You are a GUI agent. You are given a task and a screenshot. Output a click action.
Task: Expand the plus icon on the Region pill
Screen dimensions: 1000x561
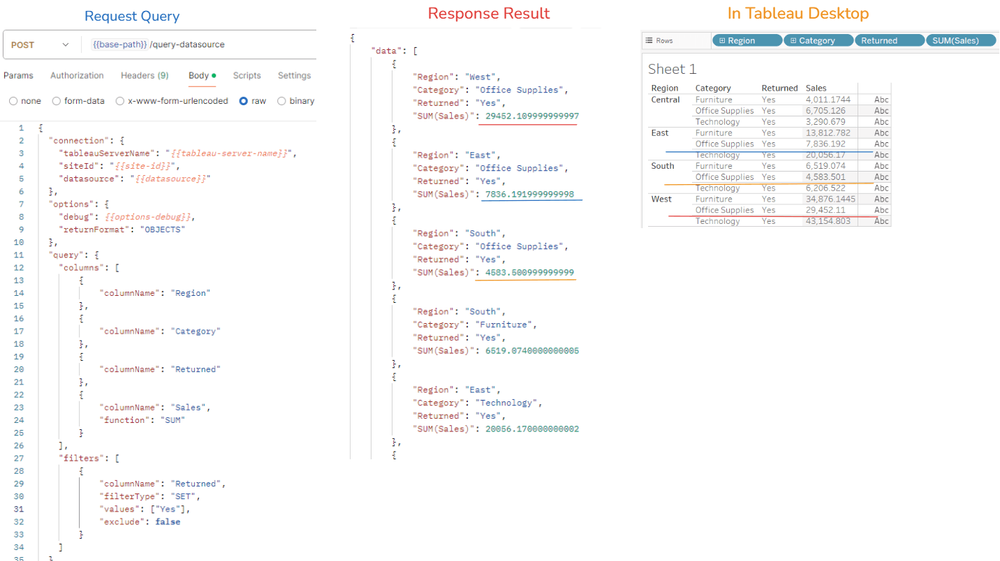coord(722,40)
